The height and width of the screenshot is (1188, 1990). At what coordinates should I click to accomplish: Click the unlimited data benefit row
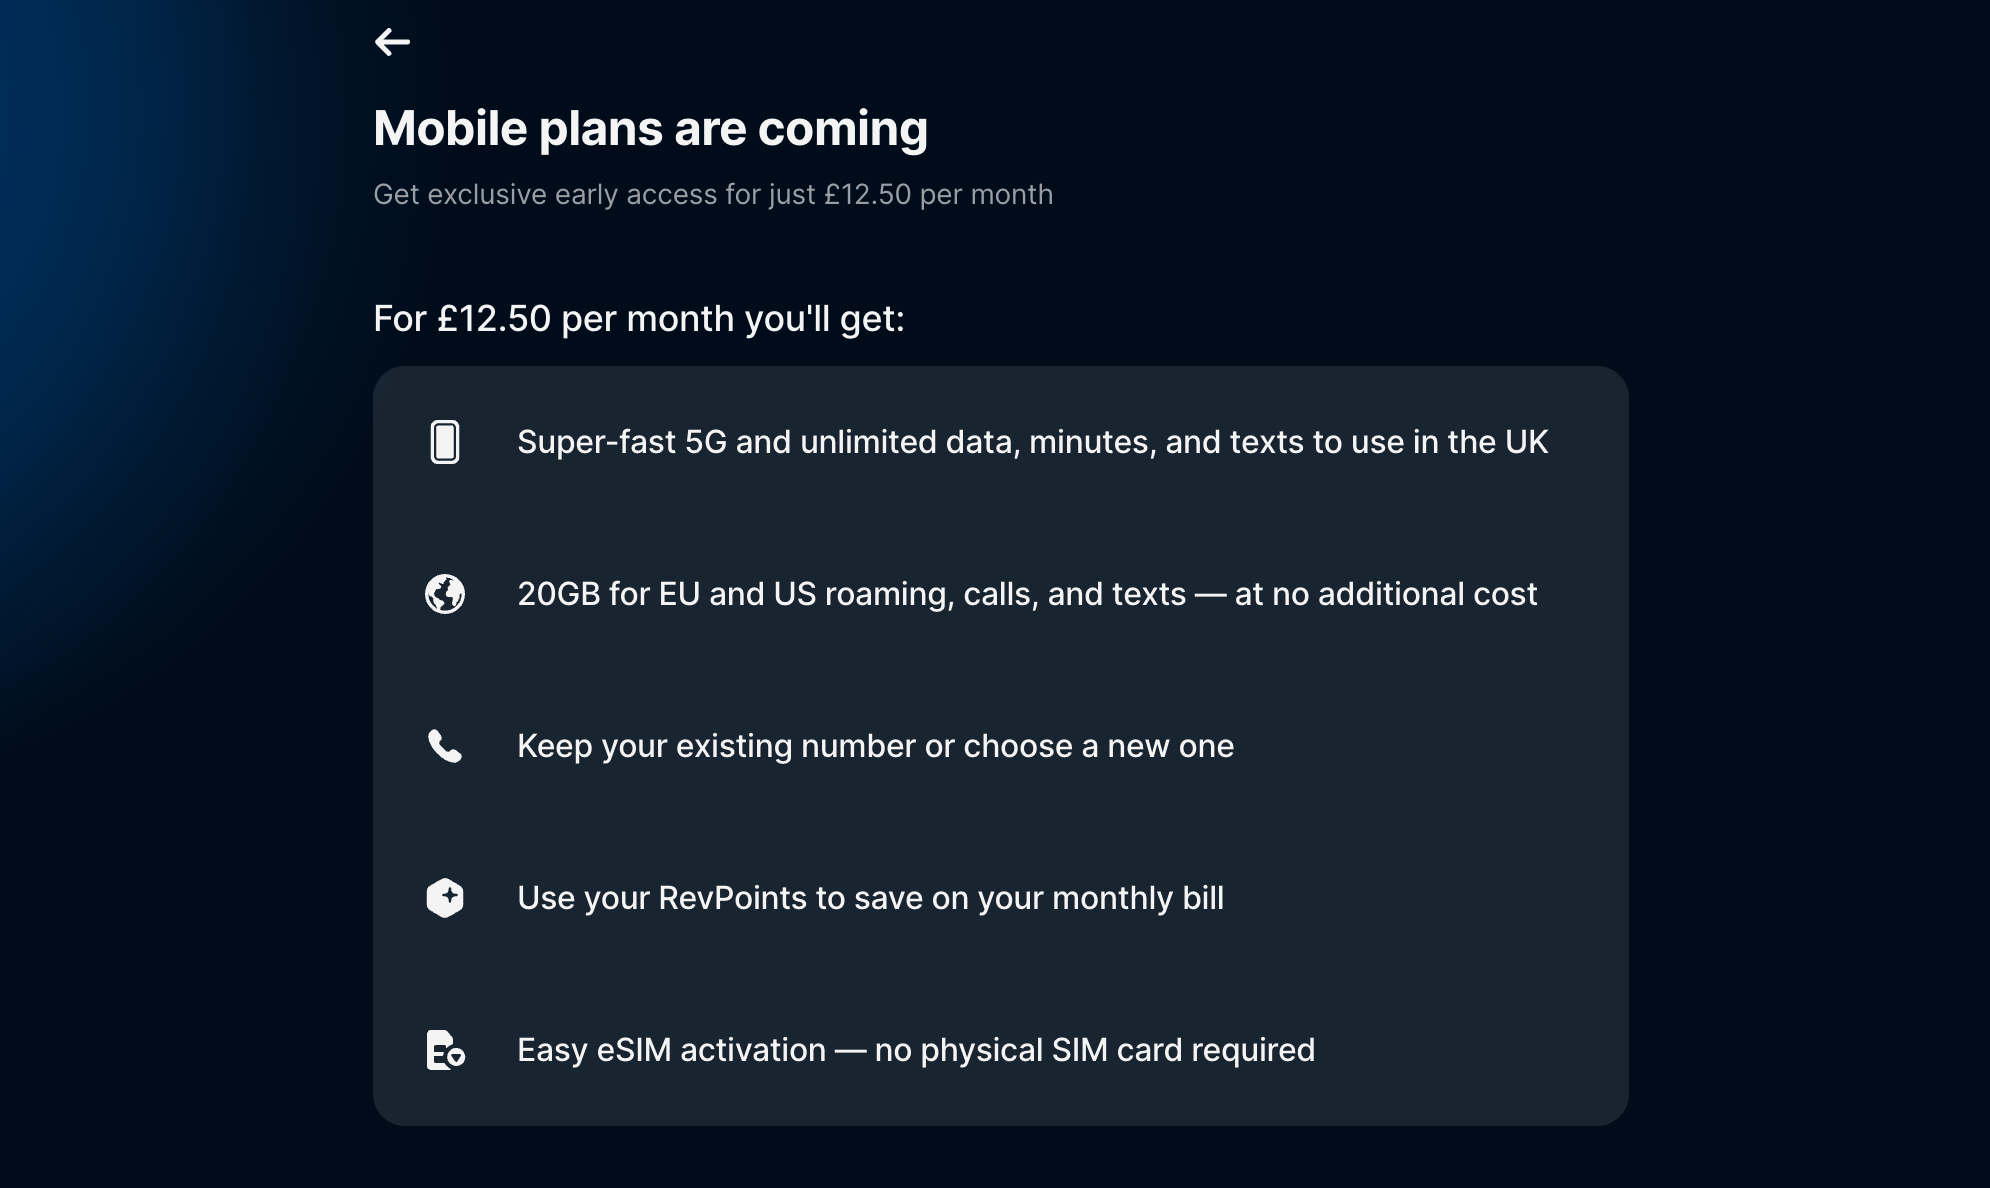tap(1032, 441)
